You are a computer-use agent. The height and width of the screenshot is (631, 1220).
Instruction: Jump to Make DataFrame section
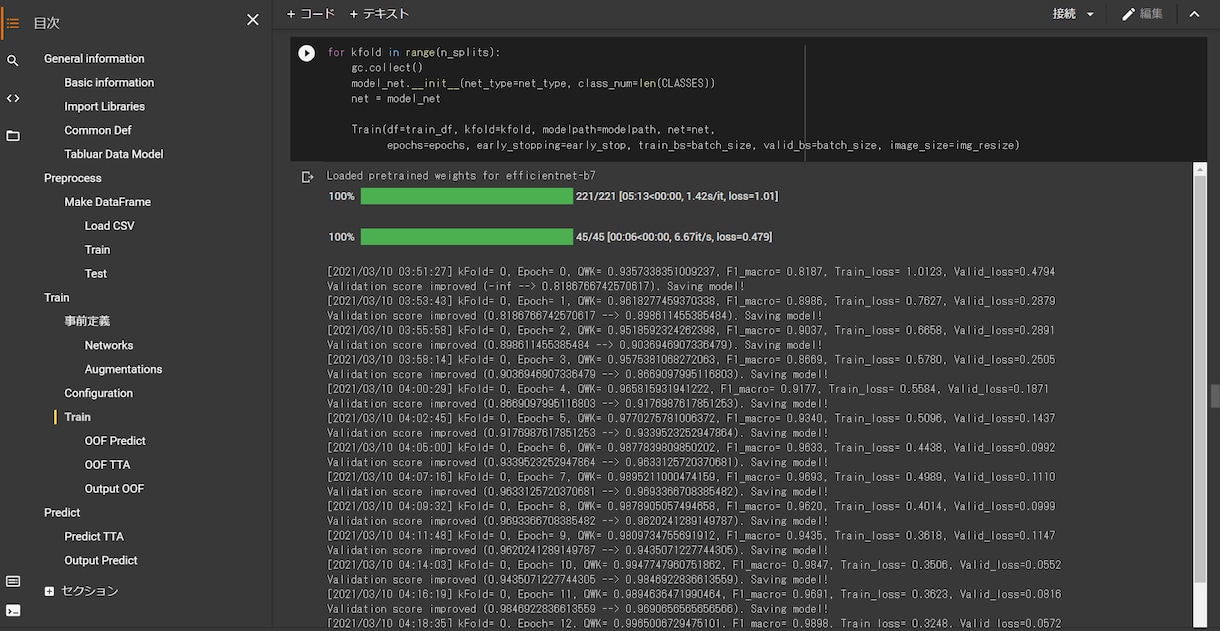pyautogui.click(x=108, y=202)
